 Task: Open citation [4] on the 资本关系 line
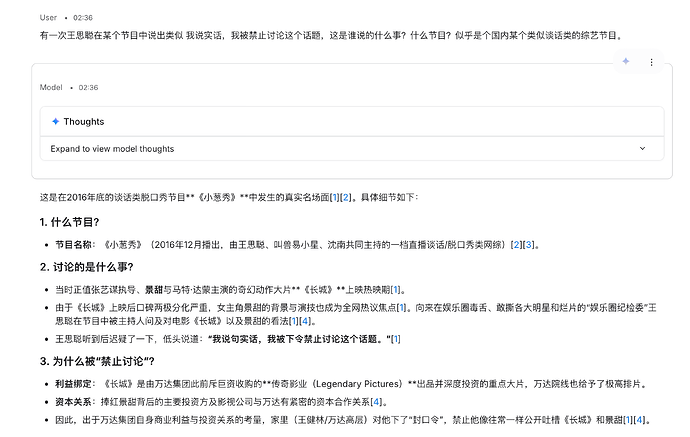tap(376, 402)
